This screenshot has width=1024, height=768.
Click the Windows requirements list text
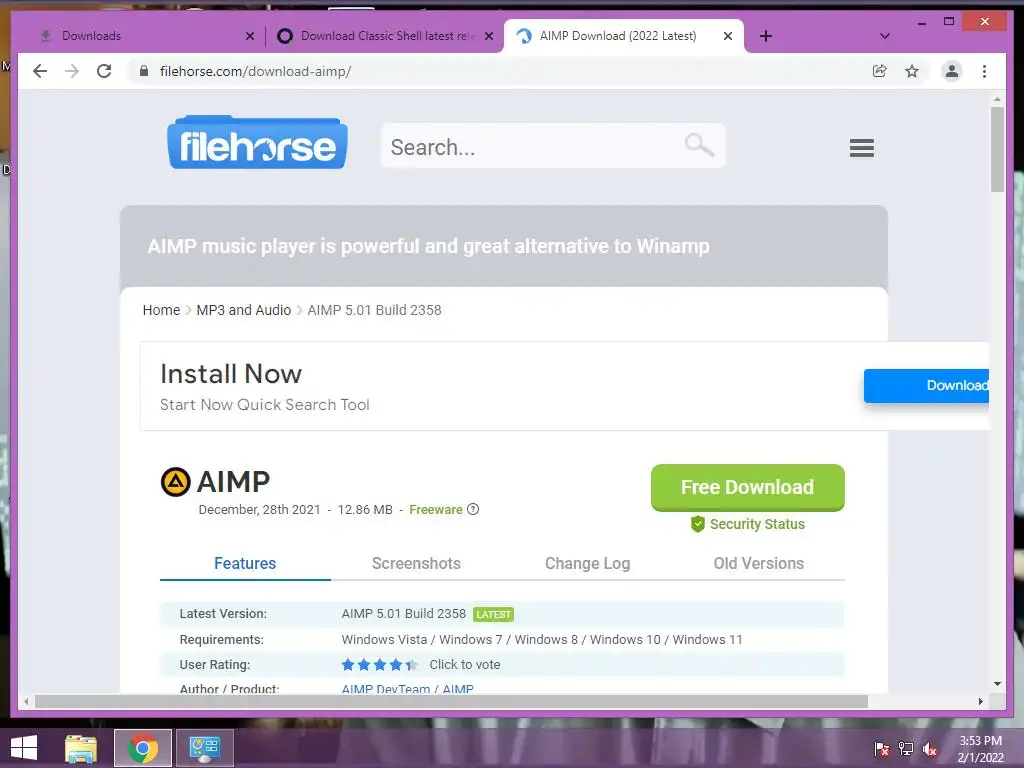click(x=542, y=639)
